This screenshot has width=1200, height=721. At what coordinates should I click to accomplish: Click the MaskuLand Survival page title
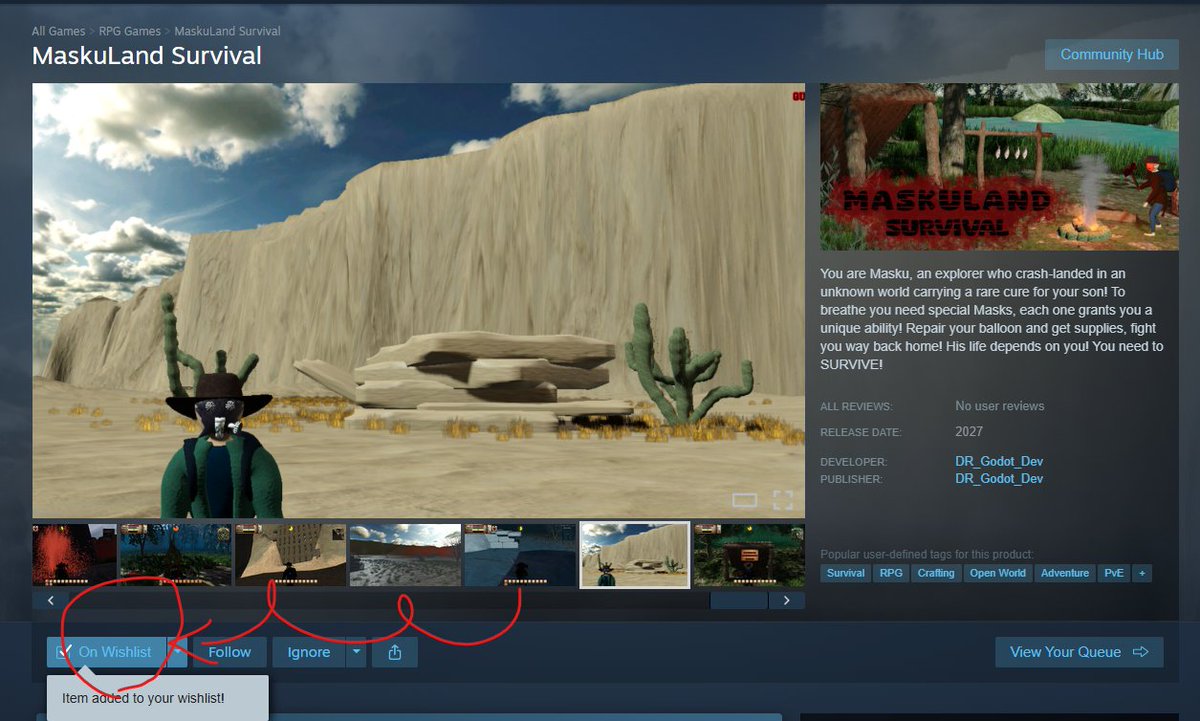(x=147, y=55)
